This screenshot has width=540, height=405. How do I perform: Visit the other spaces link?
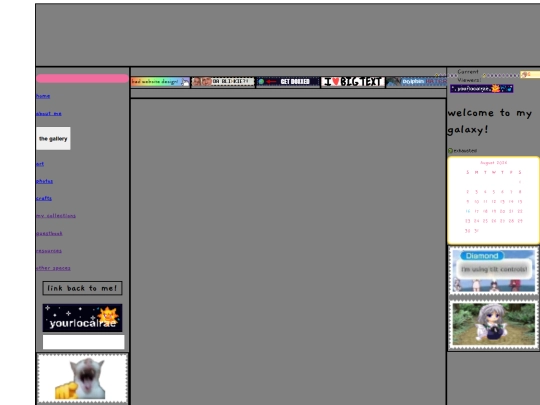(53, 268)
